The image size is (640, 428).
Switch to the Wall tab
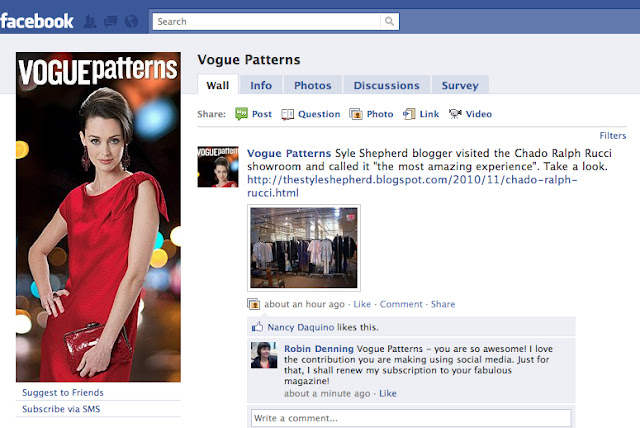[x=218, y=85]
